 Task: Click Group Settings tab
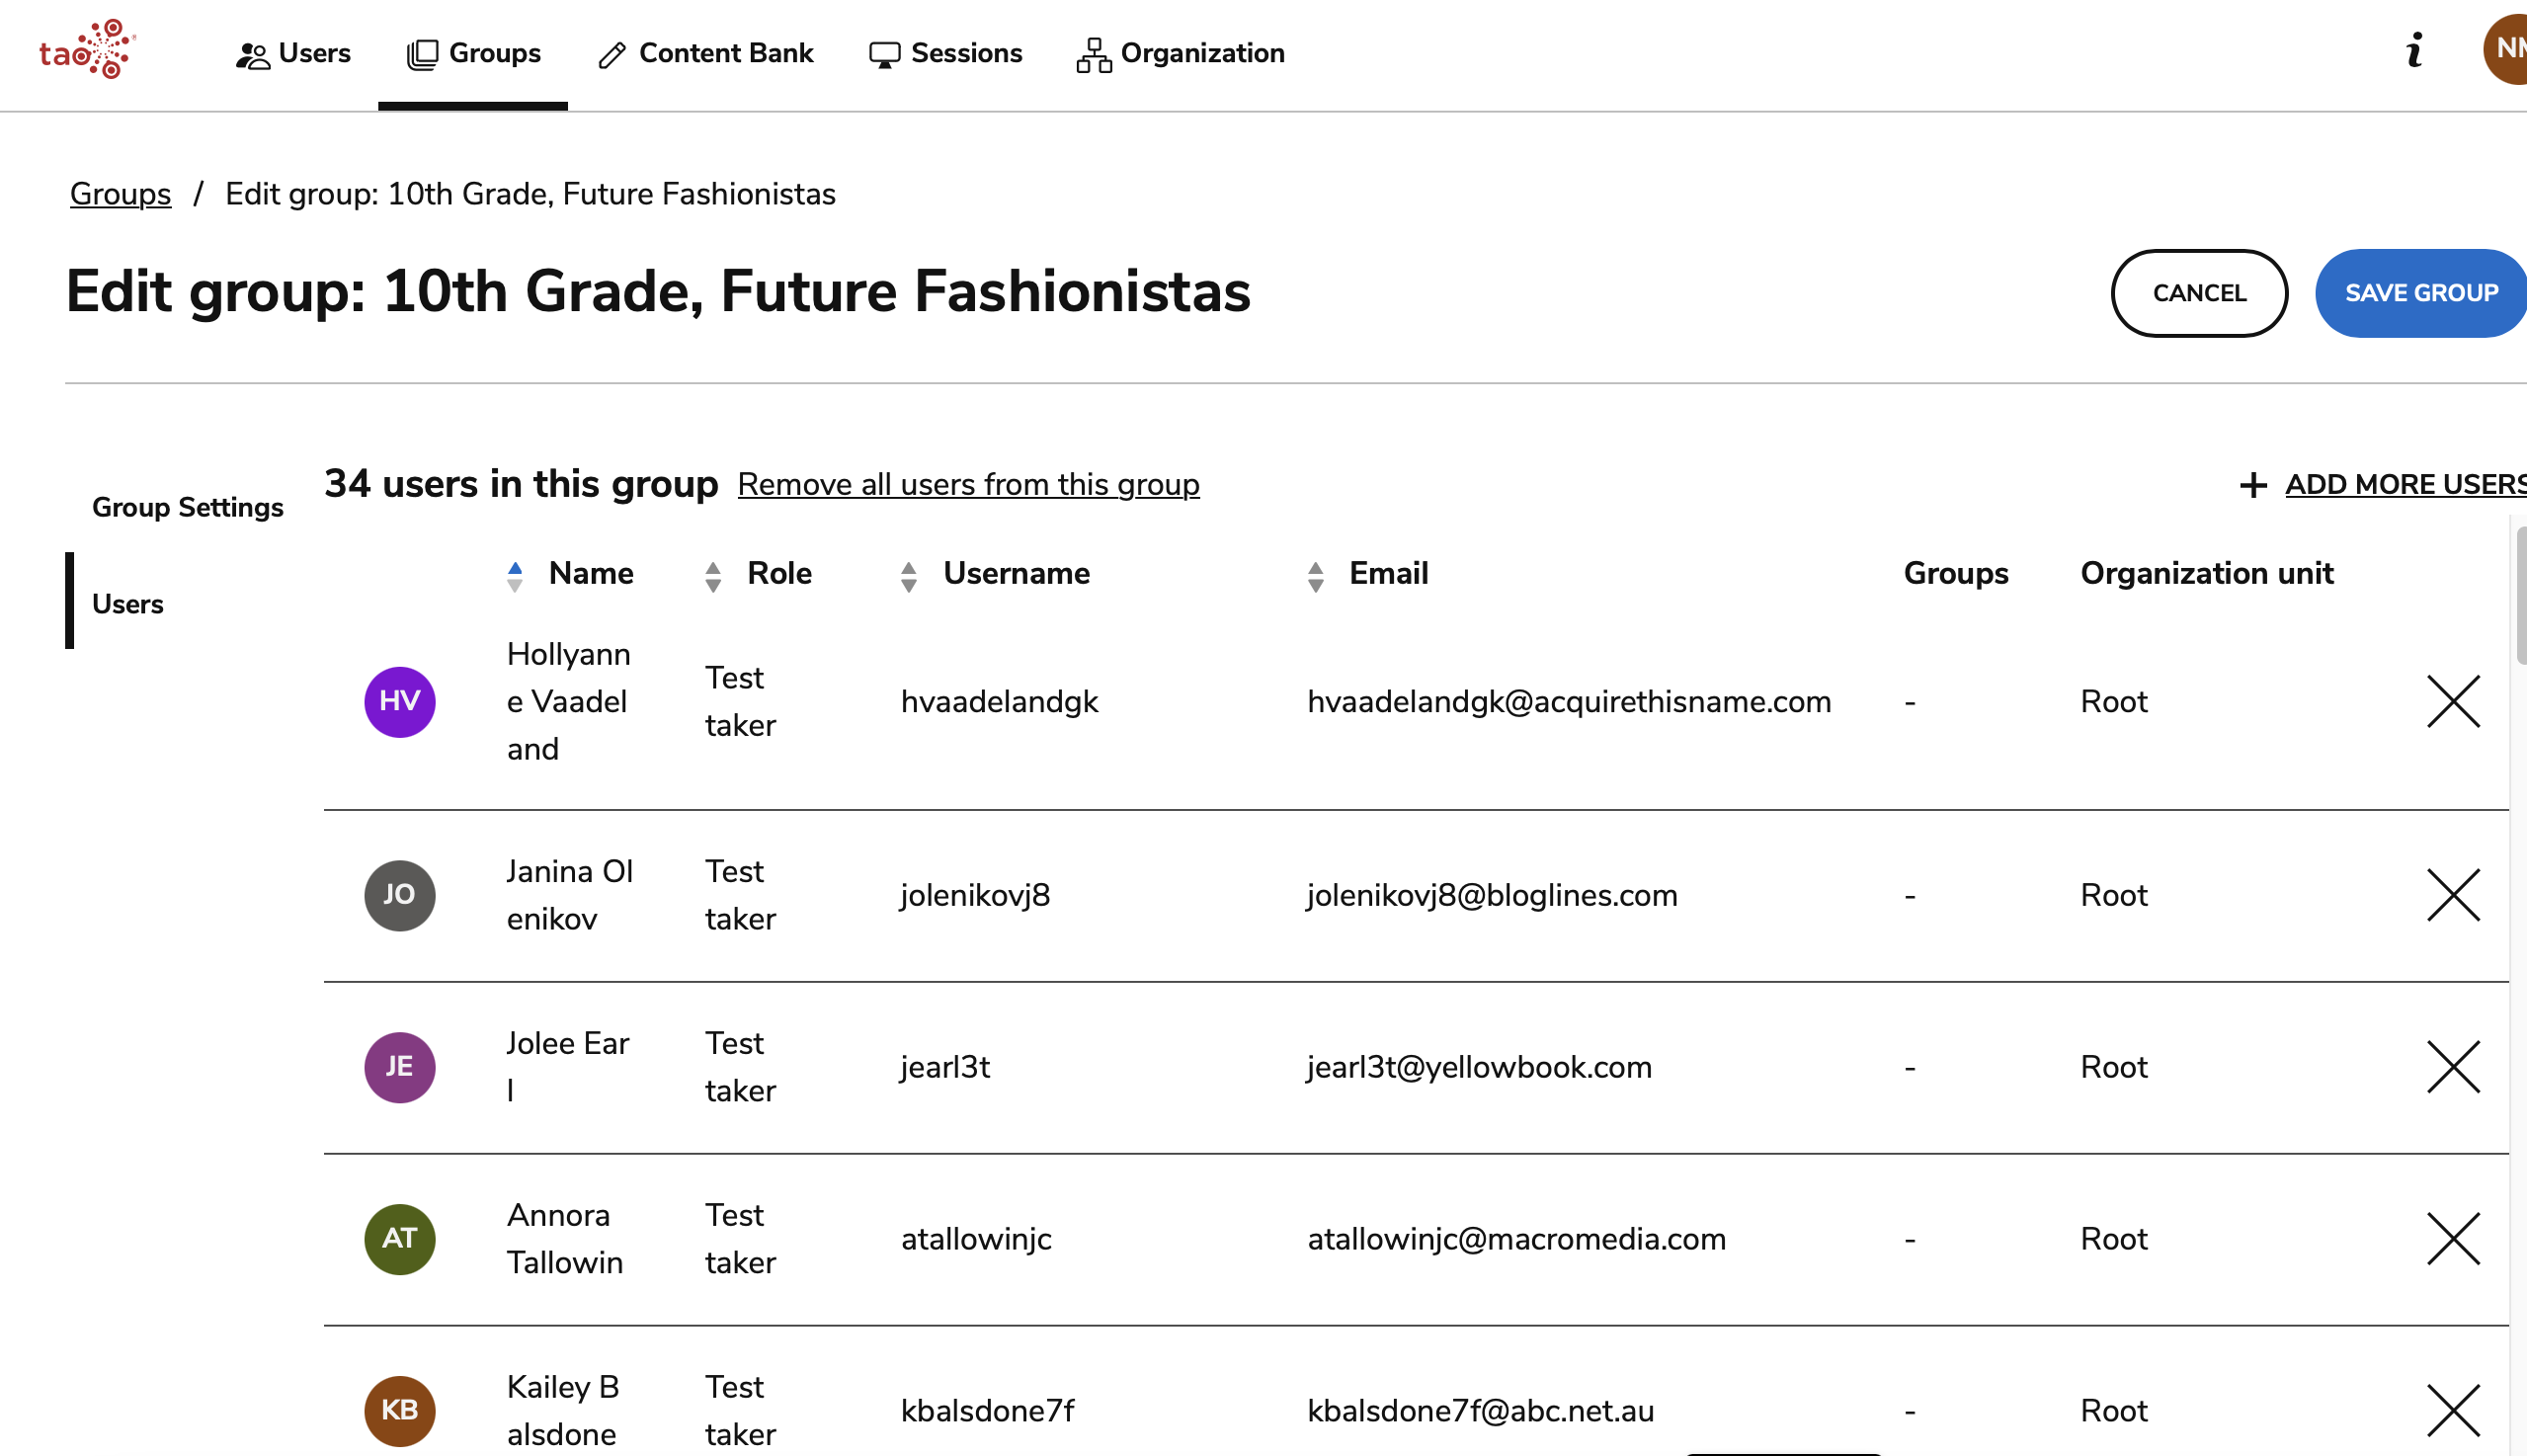pos(188,505)
